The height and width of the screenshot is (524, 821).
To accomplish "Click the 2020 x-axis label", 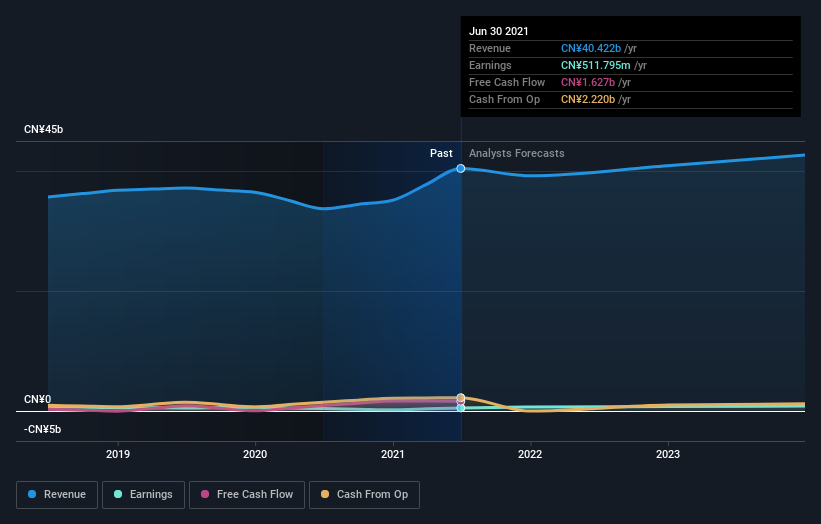I will pos(255,454).
